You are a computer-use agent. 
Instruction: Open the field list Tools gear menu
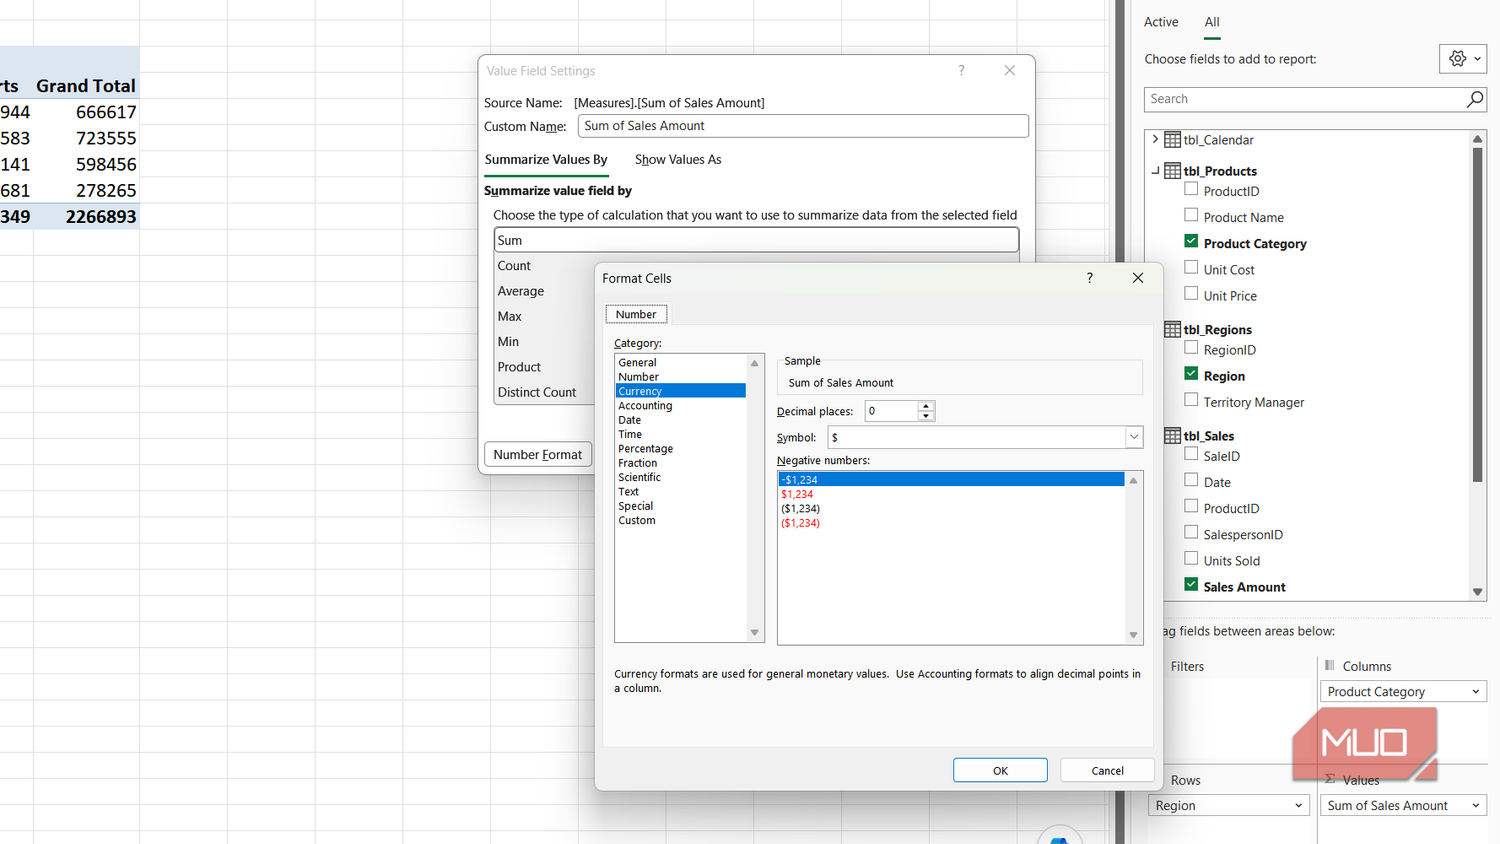[x=1464, y=59]
